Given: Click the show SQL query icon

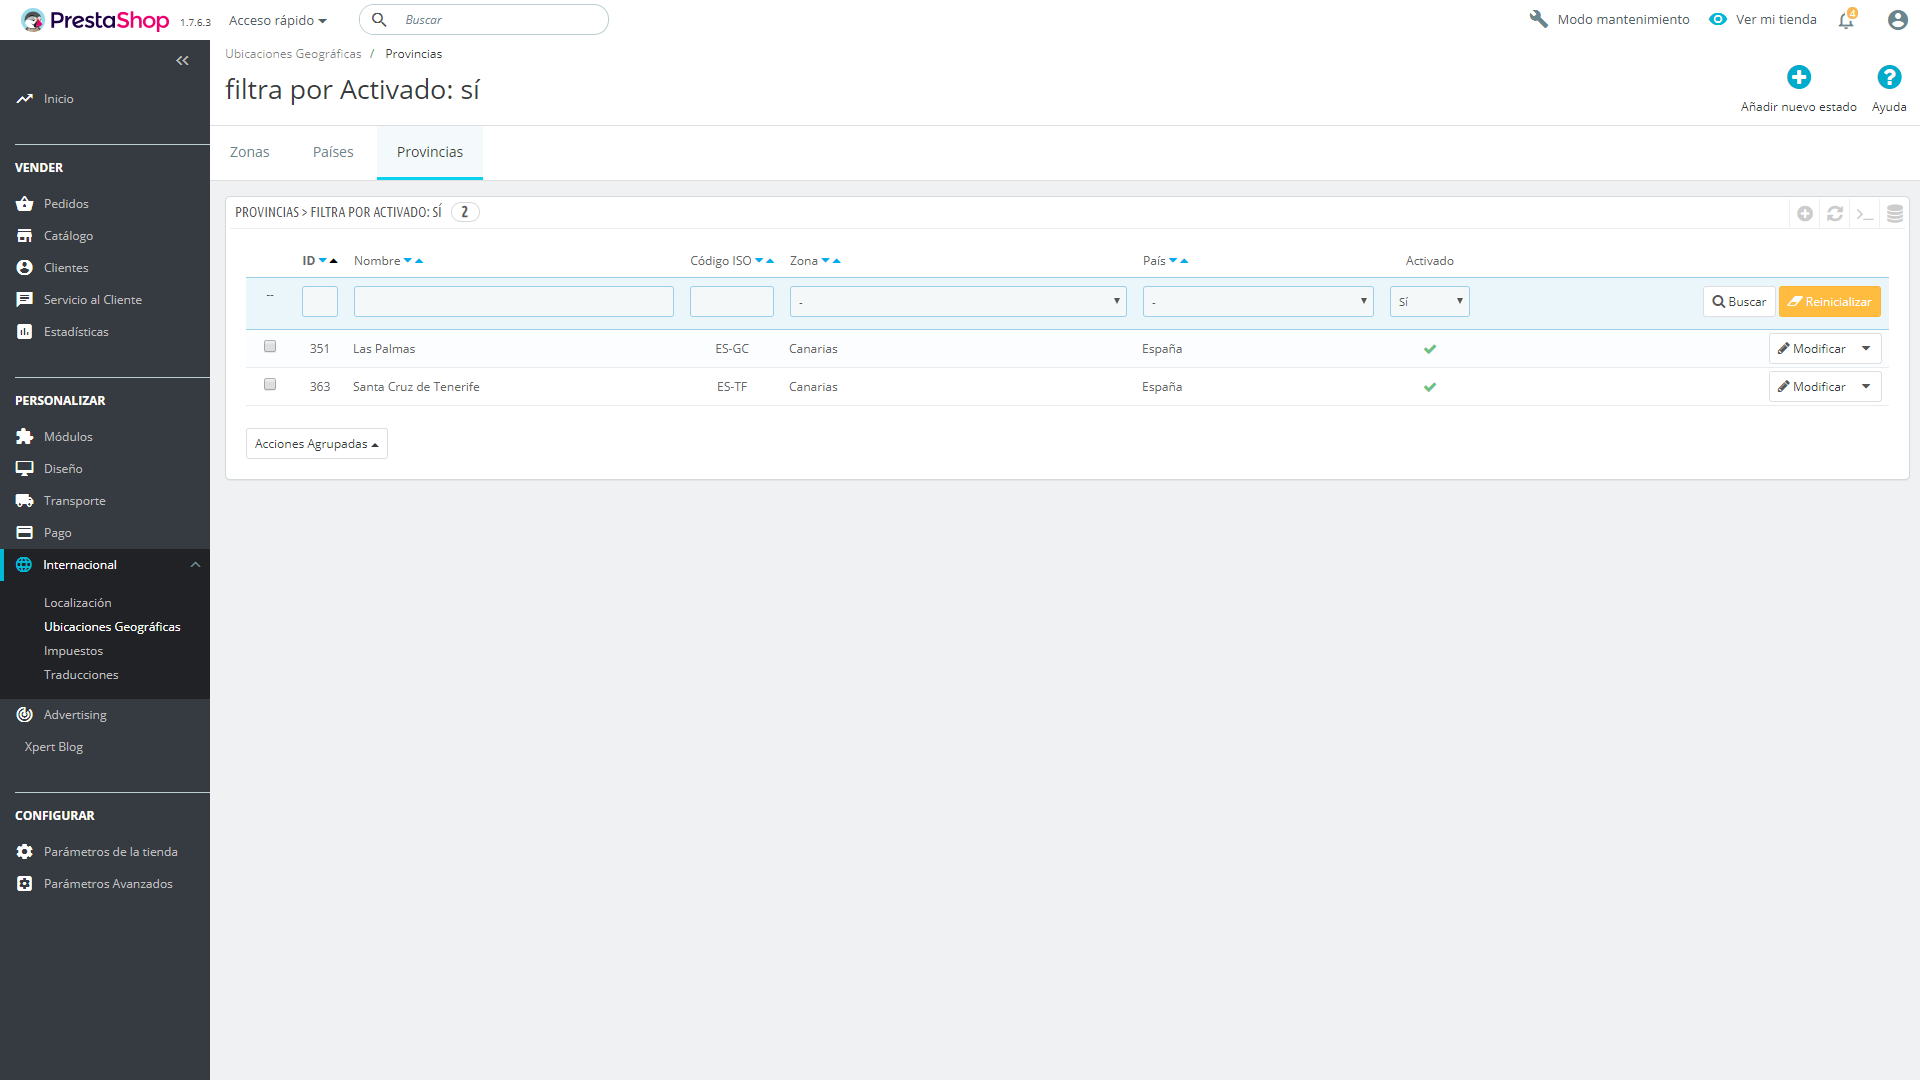Looking at the screenshot, I should 1864,213.
